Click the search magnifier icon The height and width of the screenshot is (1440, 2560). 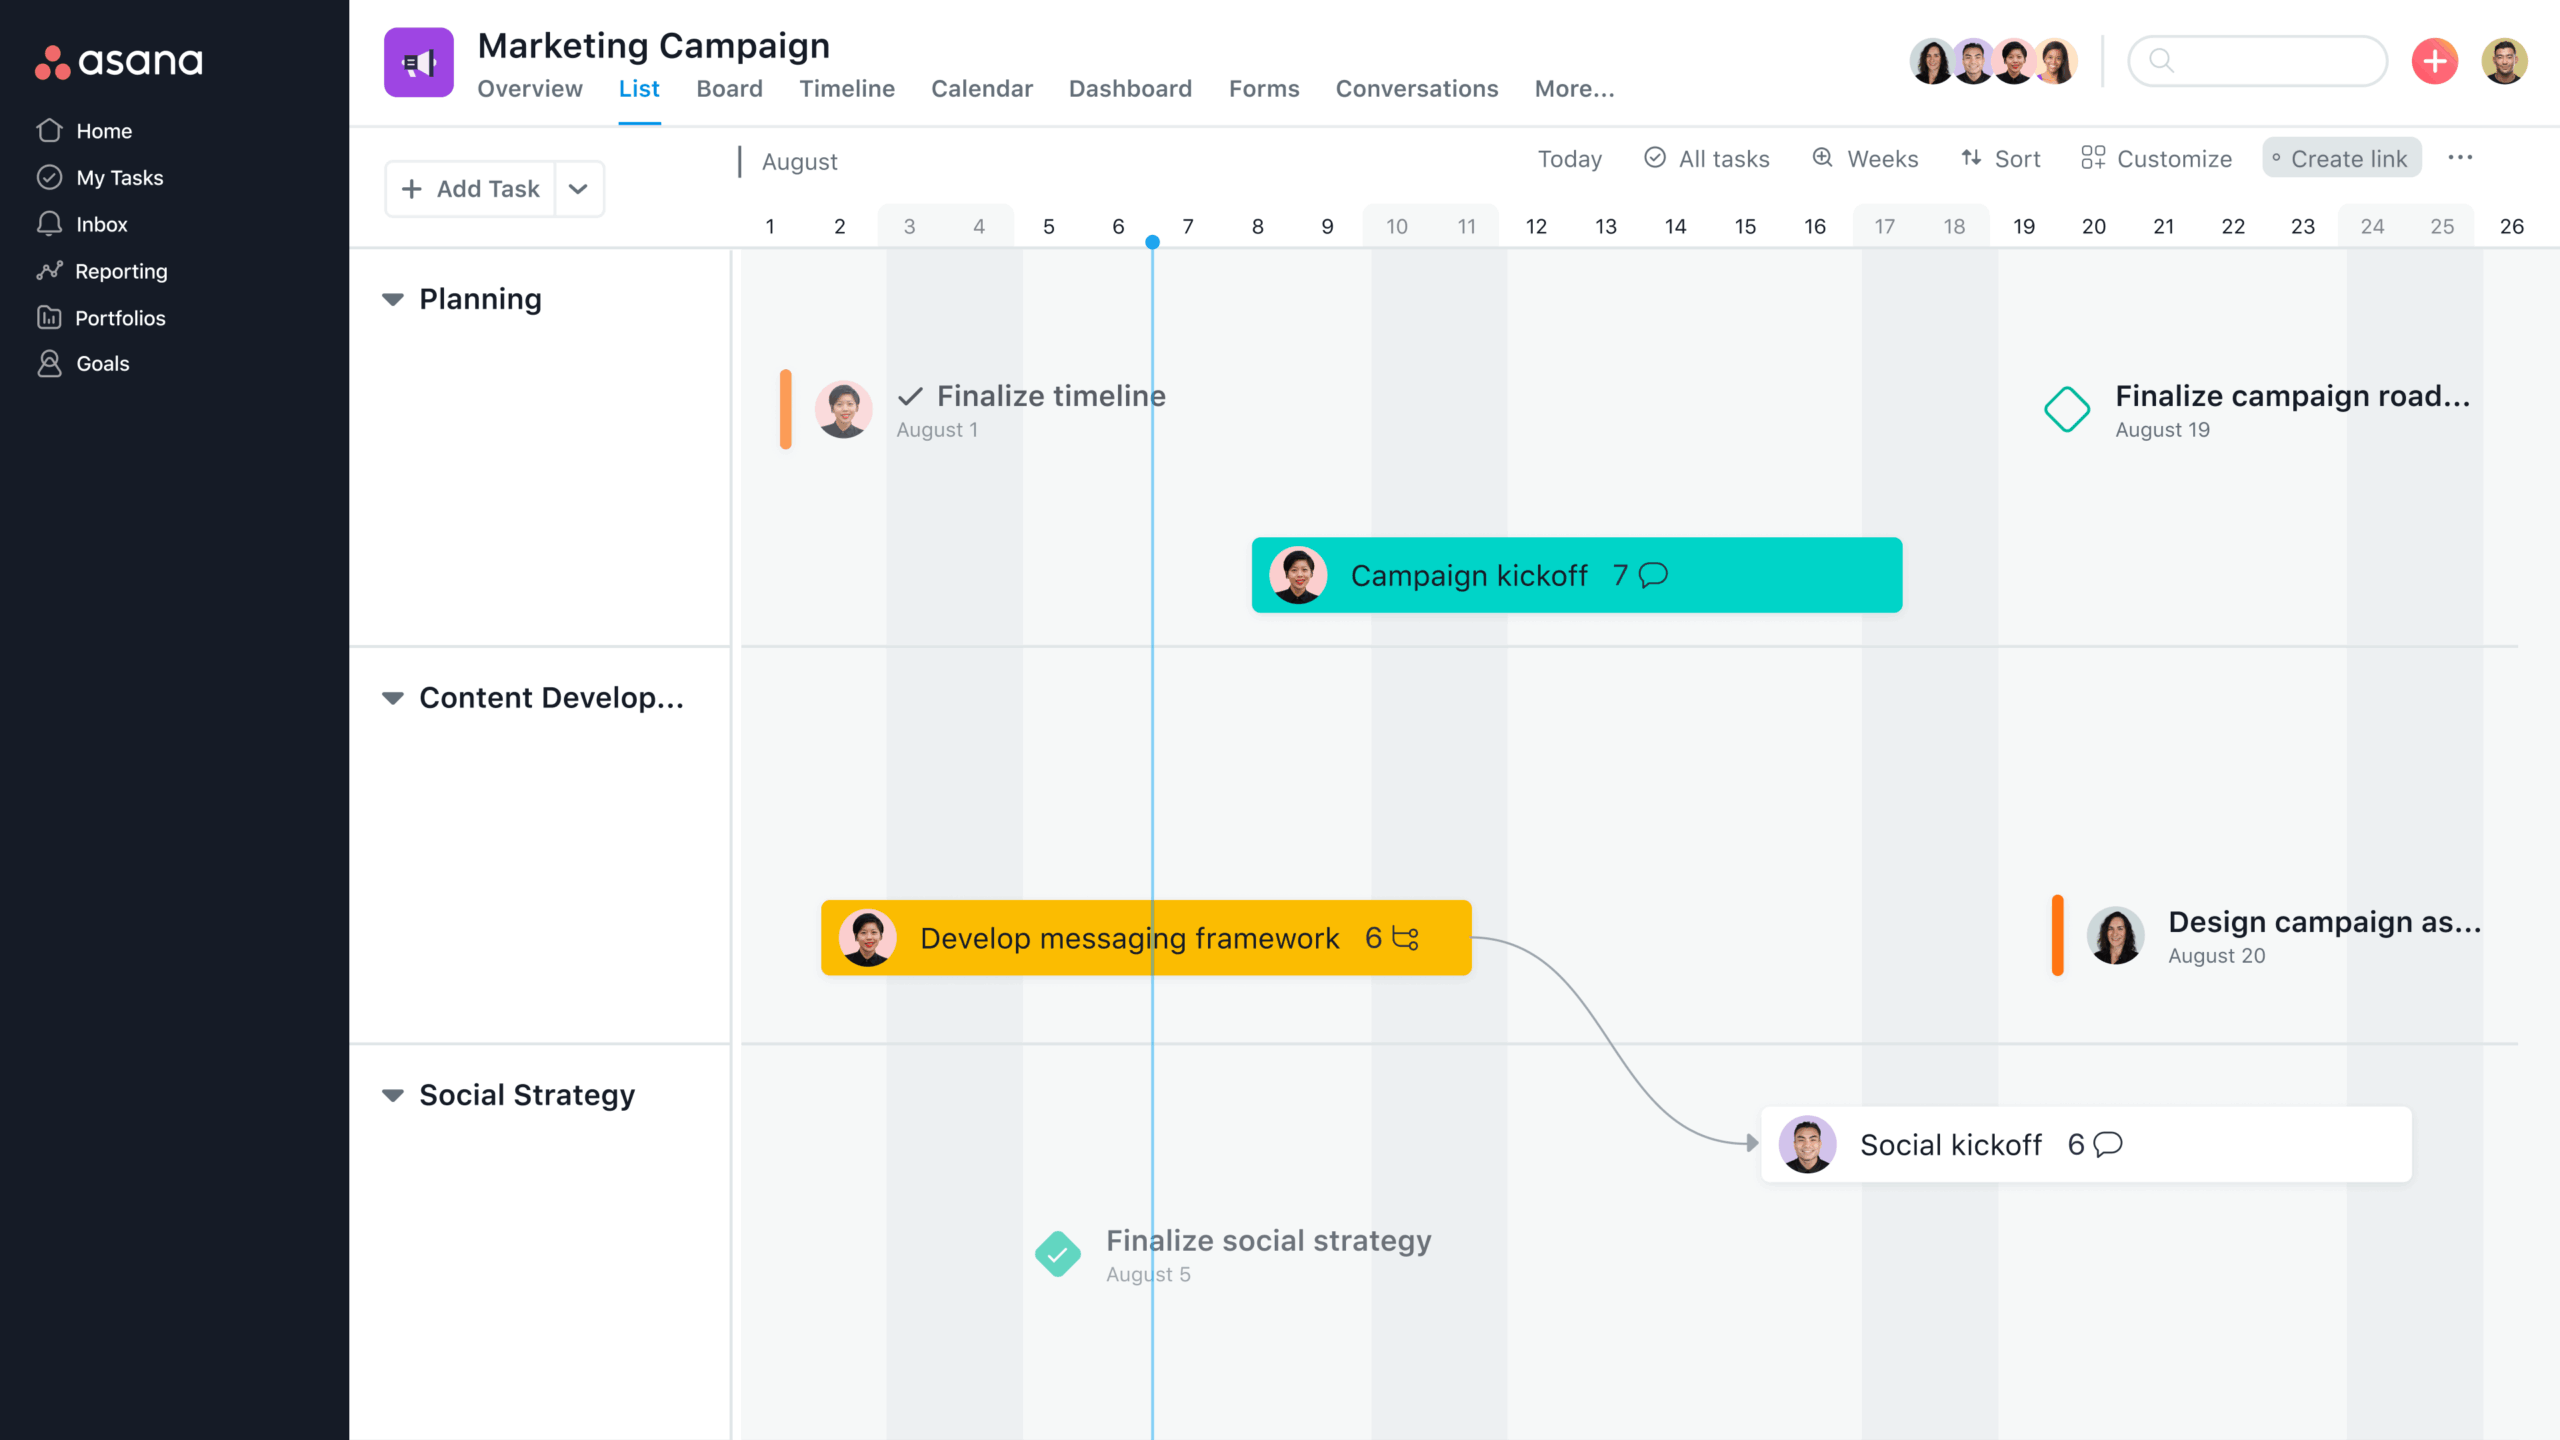[2163, 61]
